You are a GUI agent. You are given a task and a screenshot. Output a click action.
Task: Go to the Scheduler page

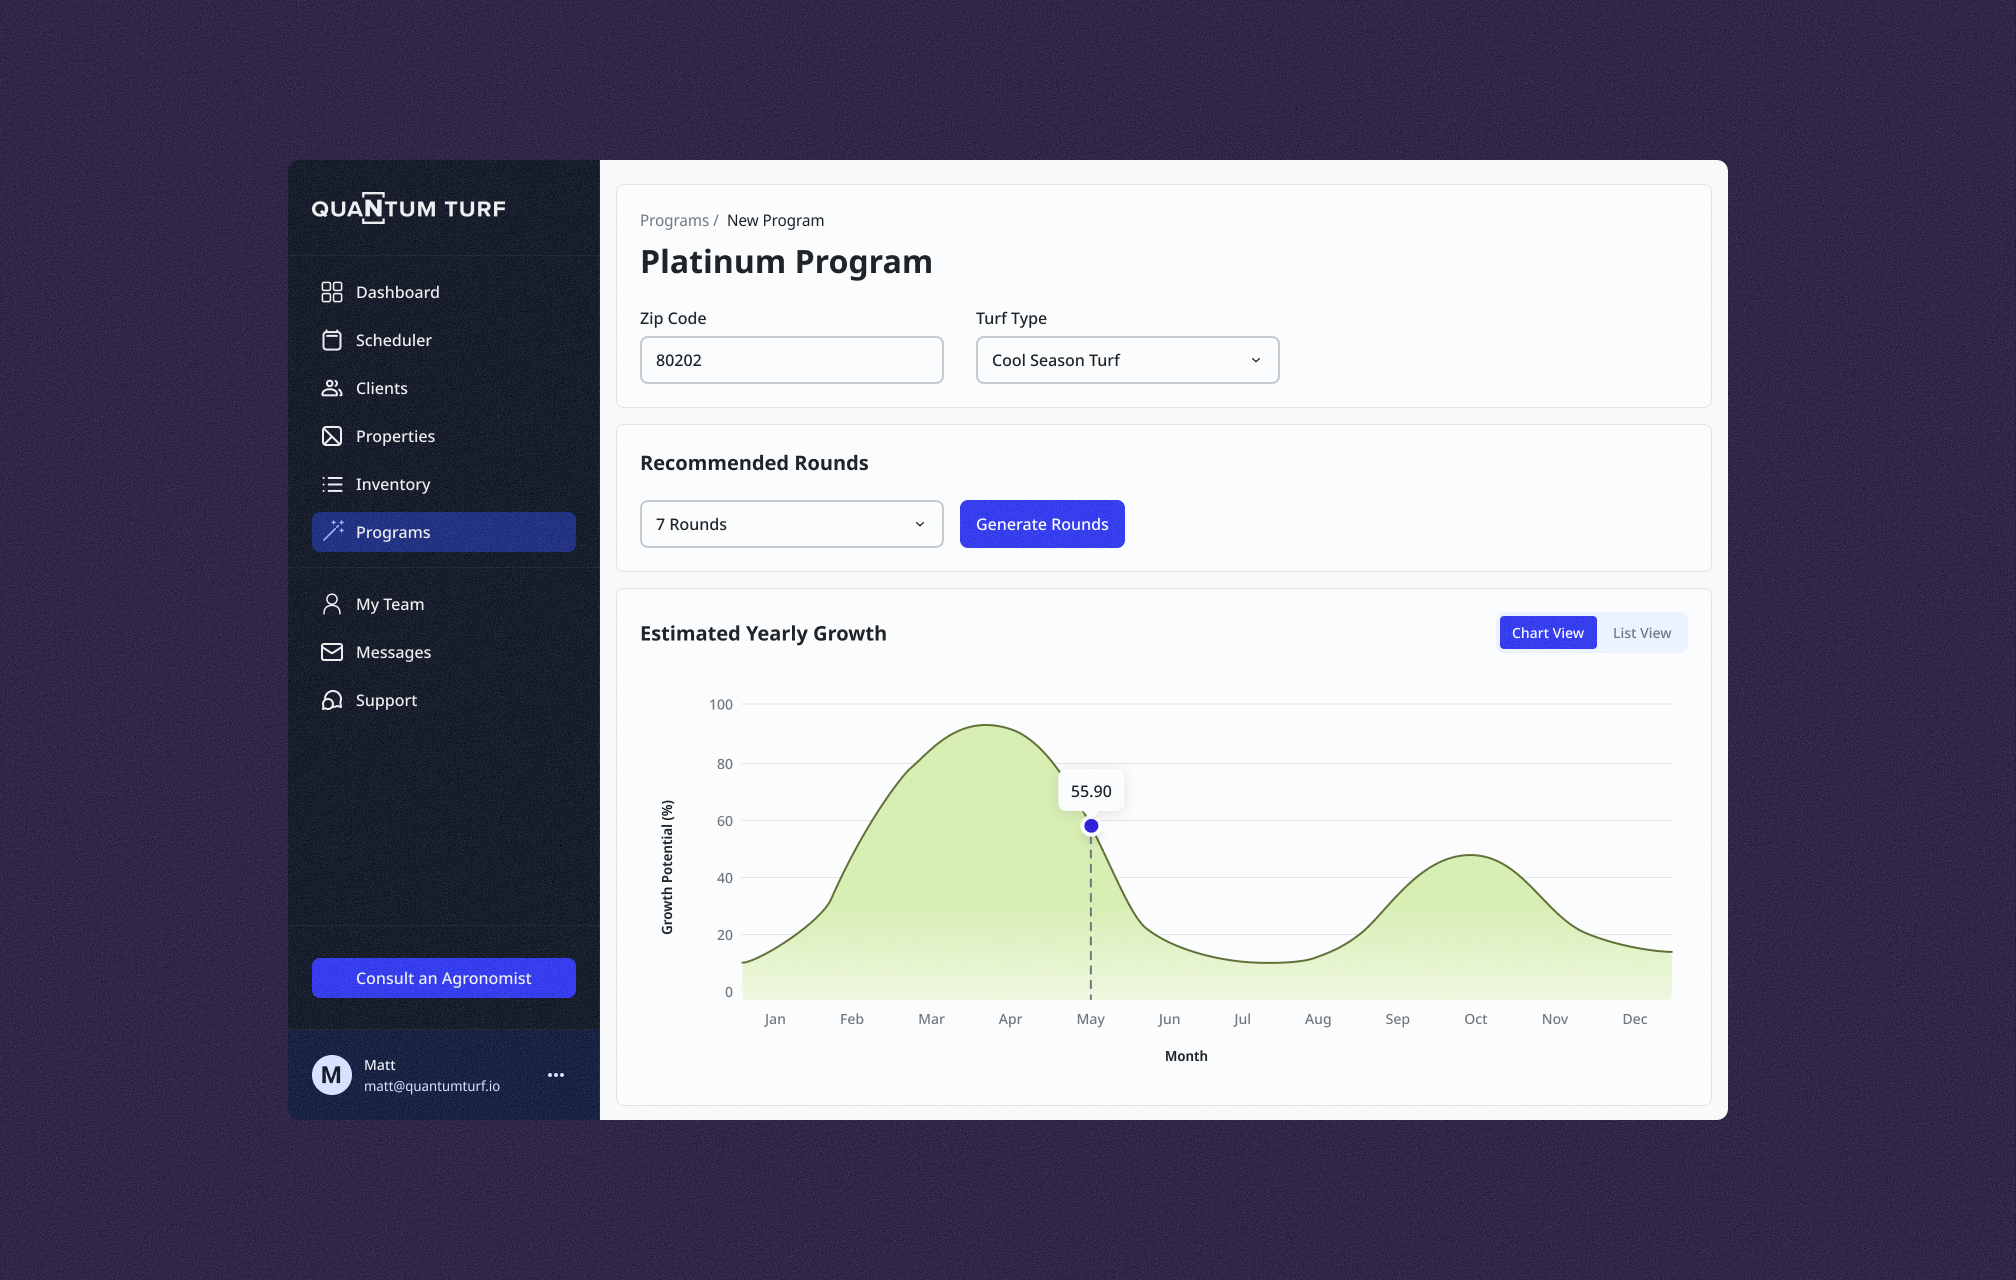pos(444,340)
